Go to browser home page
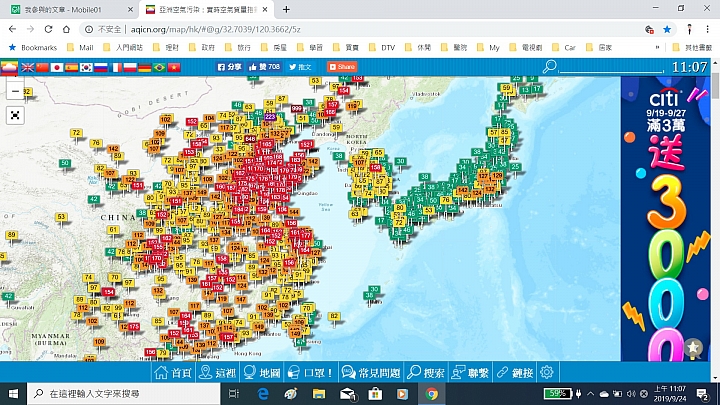The height and width of the screenshot is (405, 720). click(x=67, y=29)
